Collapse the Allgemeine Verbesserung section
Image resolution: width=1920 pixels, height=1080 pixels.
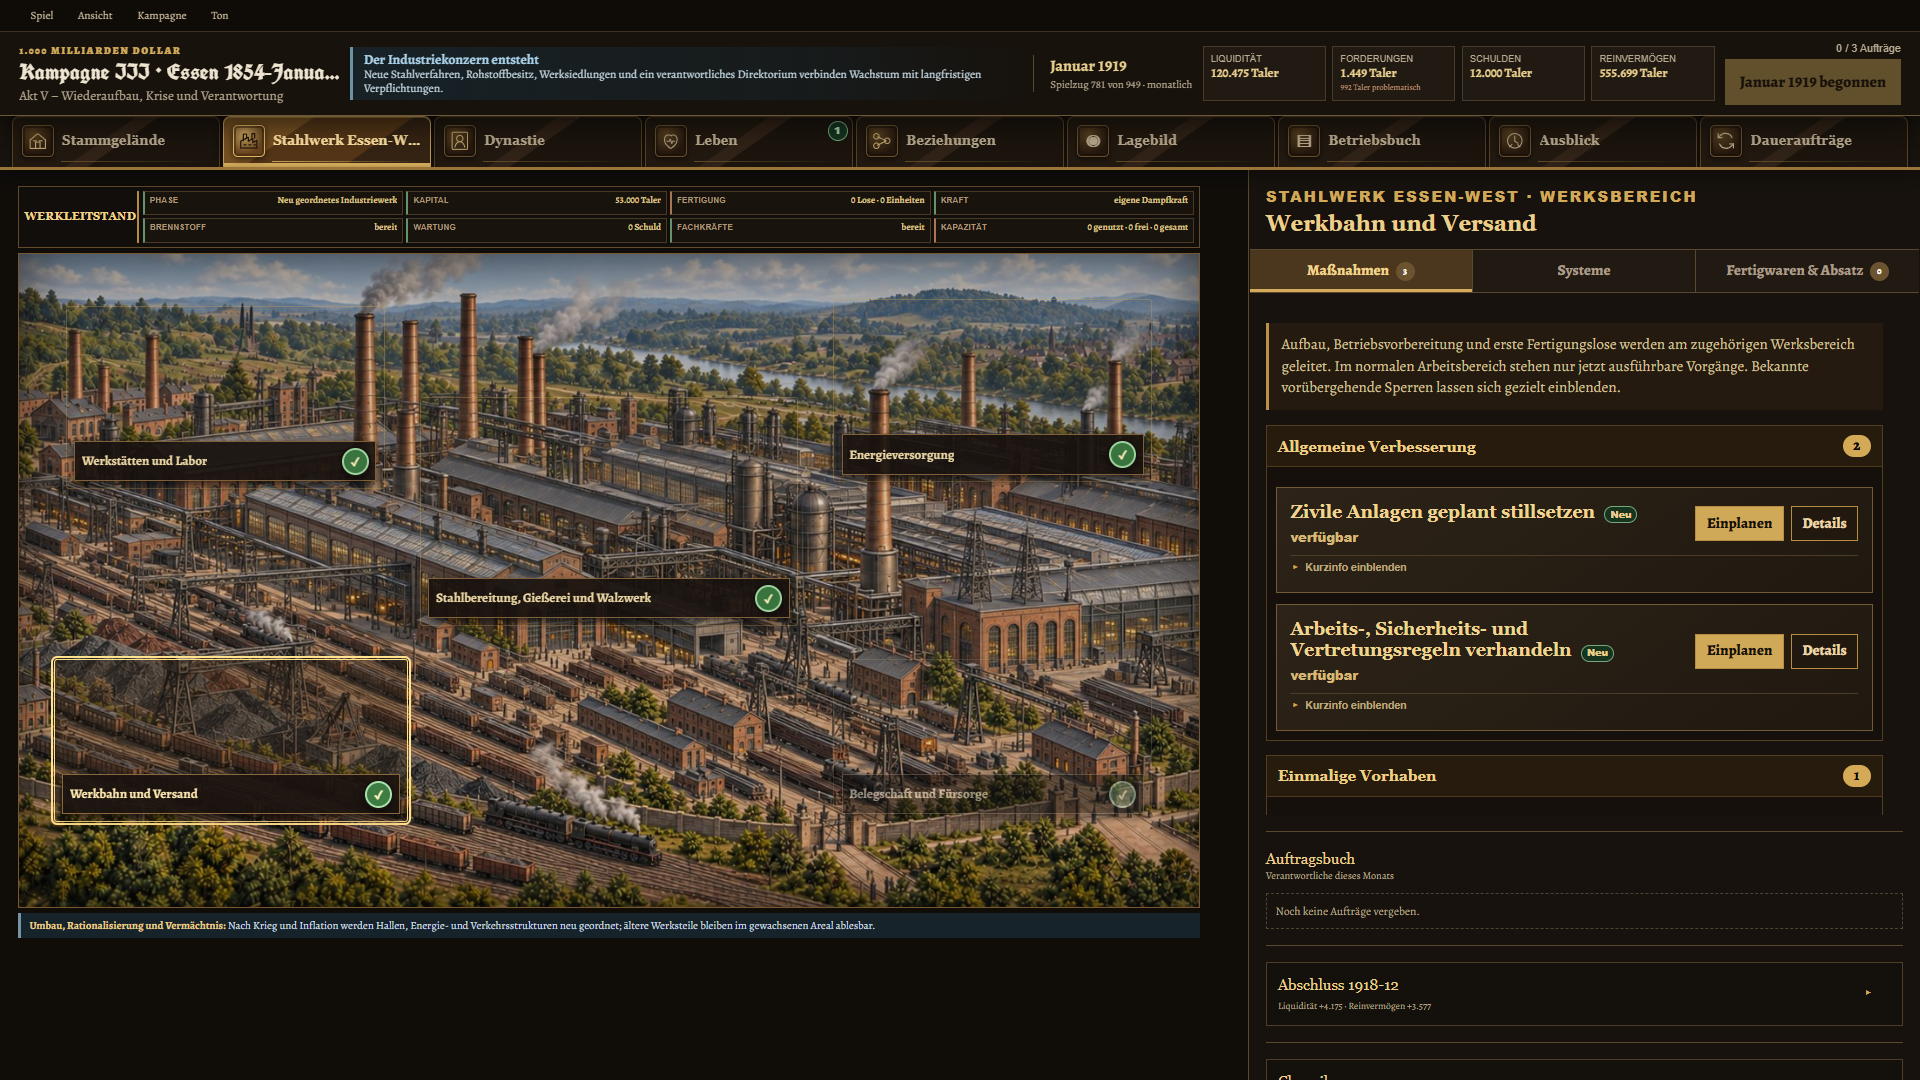[1574, 446]
